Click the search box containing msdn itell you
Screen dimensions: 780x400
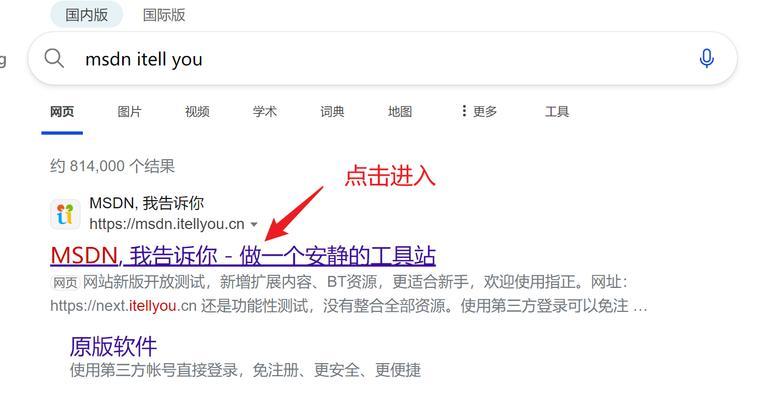tap(383, 59)
